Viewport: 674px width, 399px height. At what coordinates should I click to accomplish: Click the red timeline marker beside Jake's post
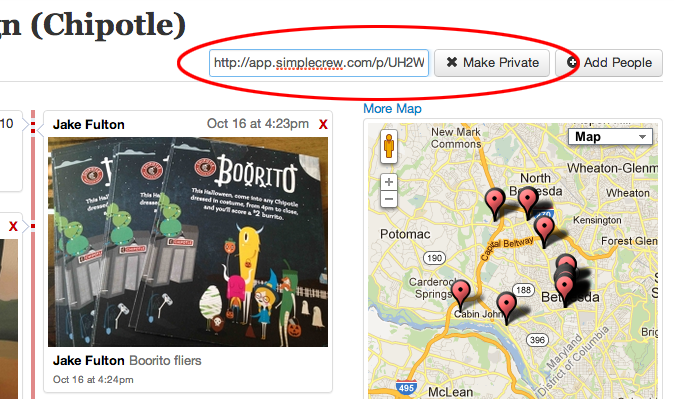(x=33, y=128)
